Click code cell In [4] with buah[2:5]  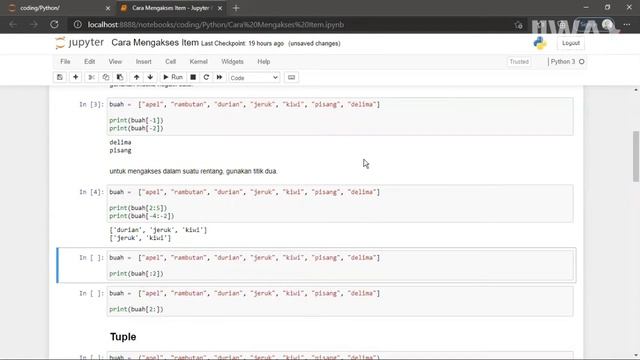[340, 204]
